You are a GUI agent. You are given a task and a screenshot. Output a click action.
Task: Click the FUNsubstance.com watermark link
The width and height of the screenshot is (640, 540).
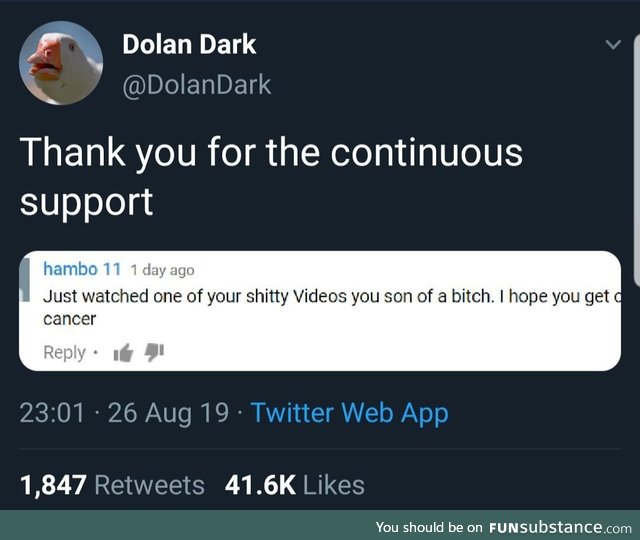point(560,527)
